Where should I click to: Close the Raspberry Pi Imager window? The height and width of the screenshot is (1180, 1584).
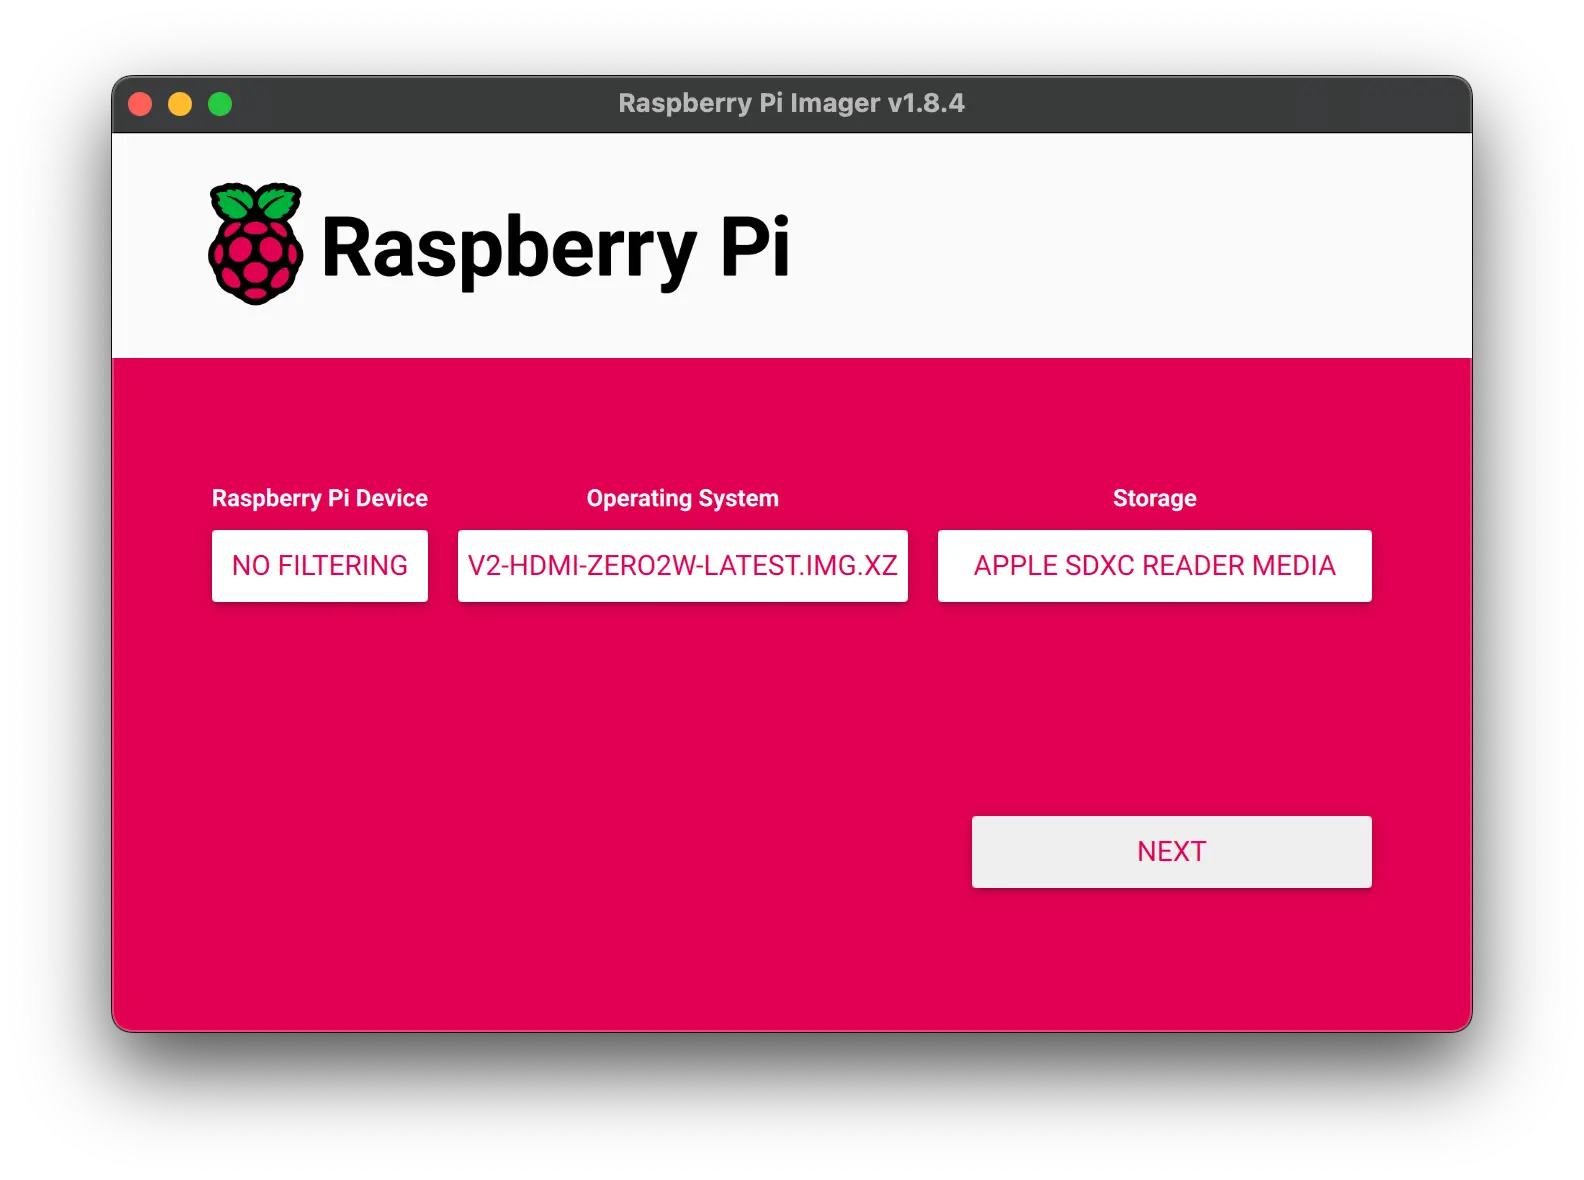pos(140,104)
